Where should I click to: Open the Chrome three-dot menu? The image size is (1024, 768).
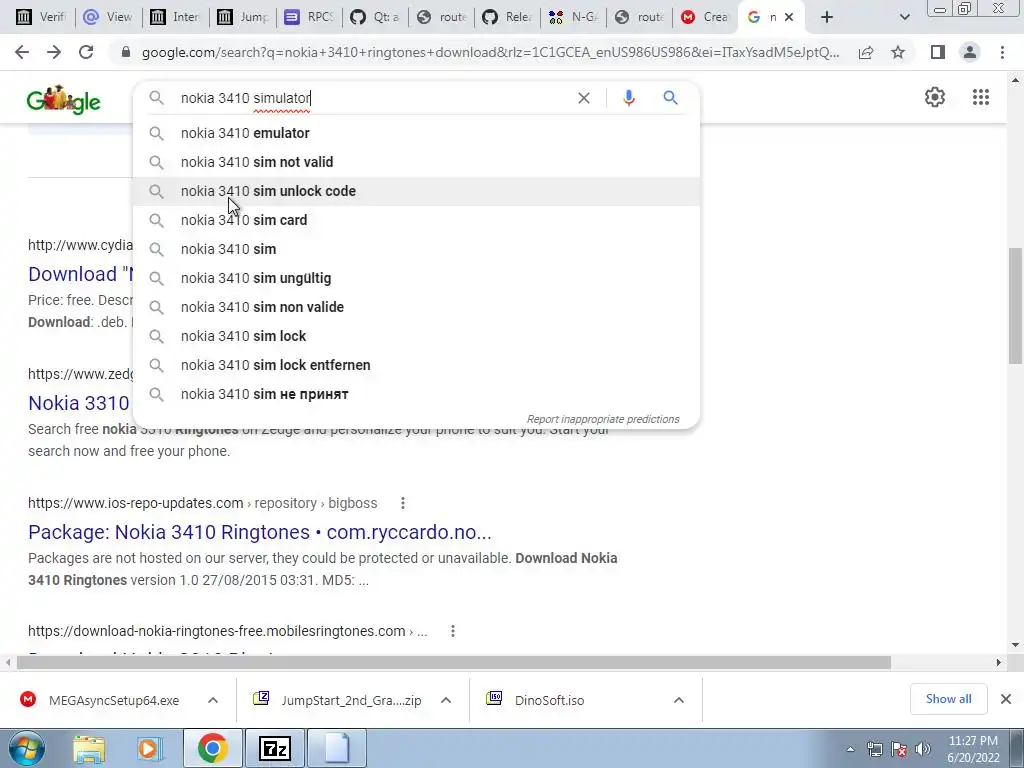point(1002,52)
